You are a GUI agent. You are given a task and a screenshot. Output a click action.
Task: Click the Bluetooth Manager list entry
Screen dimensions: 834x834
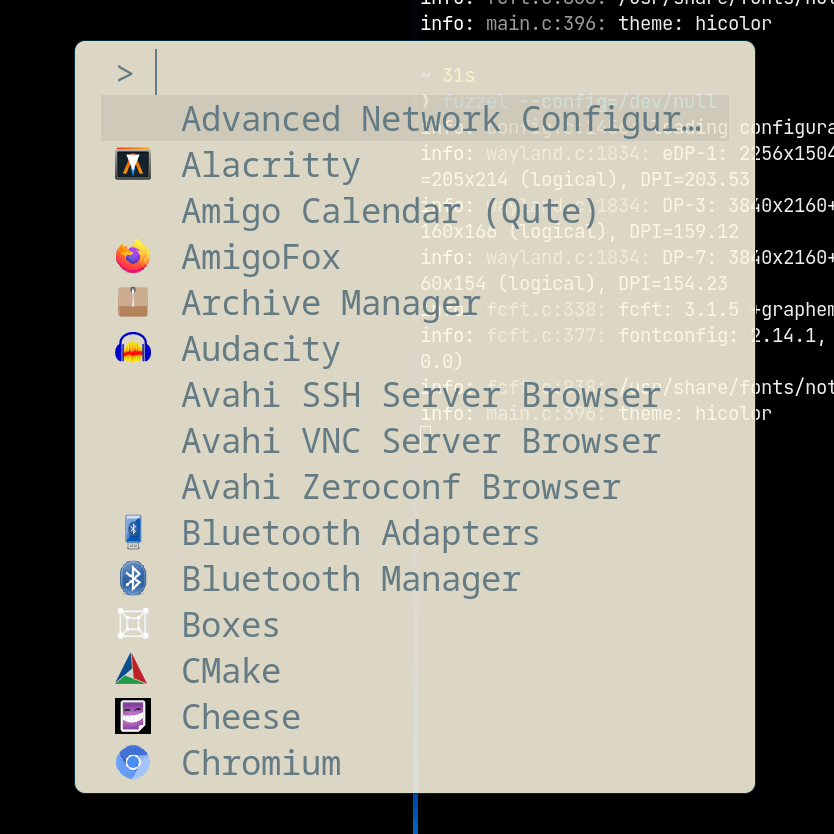350,578
